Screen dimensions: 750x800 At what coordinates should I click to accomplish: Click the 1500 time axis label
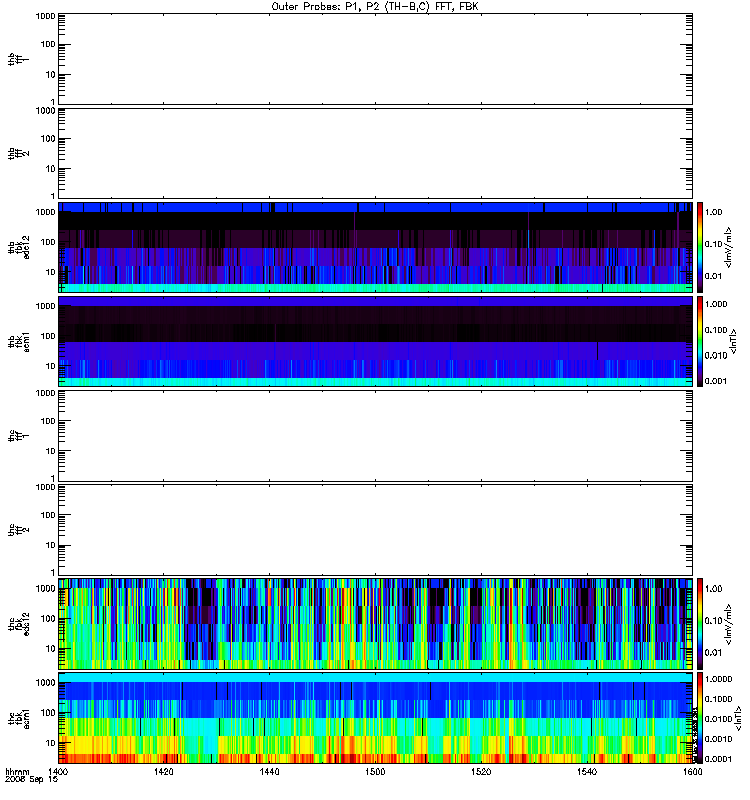pyautogui.click(x=375, y=771)
